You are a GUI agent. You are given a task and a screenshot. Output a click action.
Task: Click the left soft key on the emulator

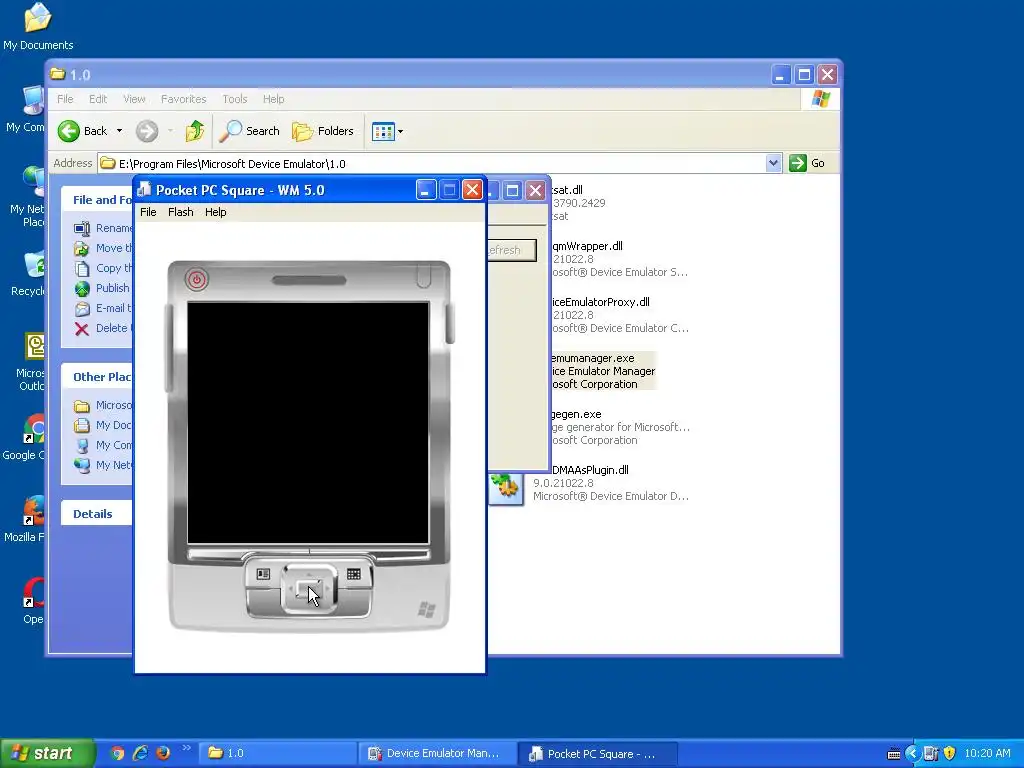[263, 574]
